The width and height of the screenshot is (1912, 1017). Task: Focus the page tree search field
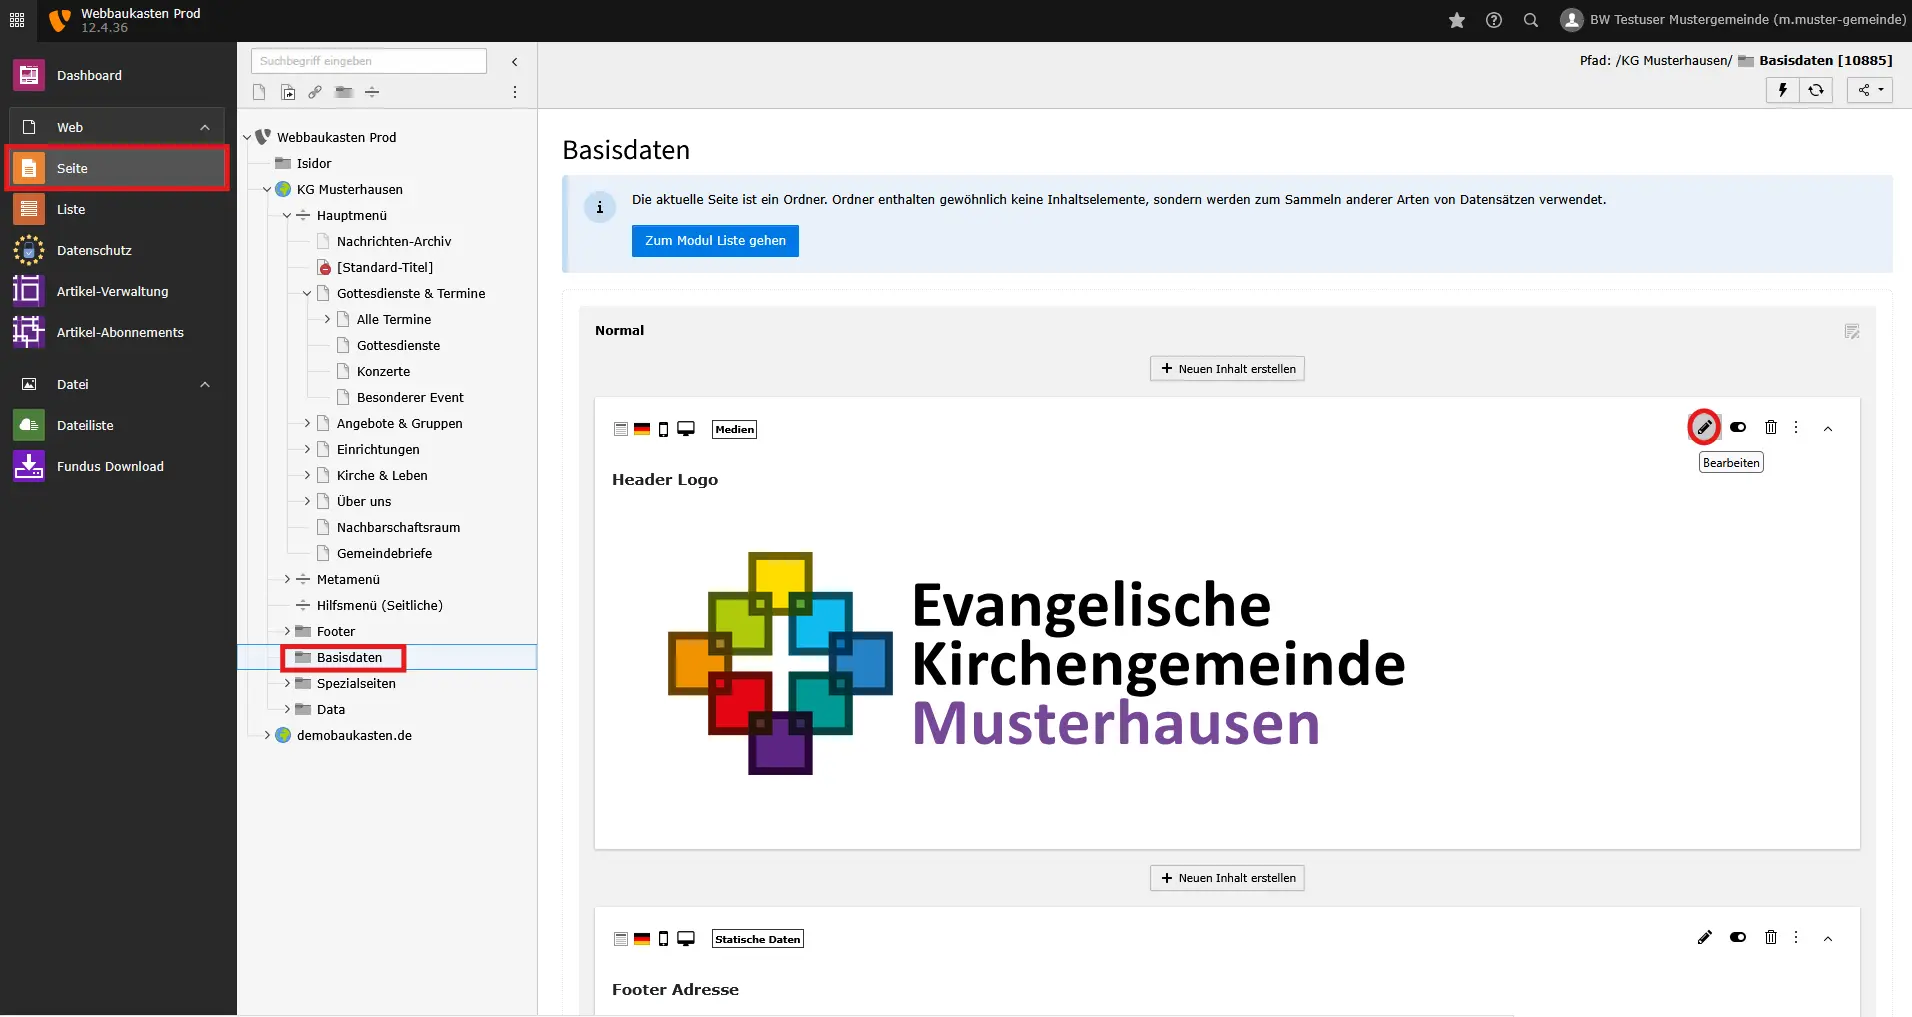point(368,61)
